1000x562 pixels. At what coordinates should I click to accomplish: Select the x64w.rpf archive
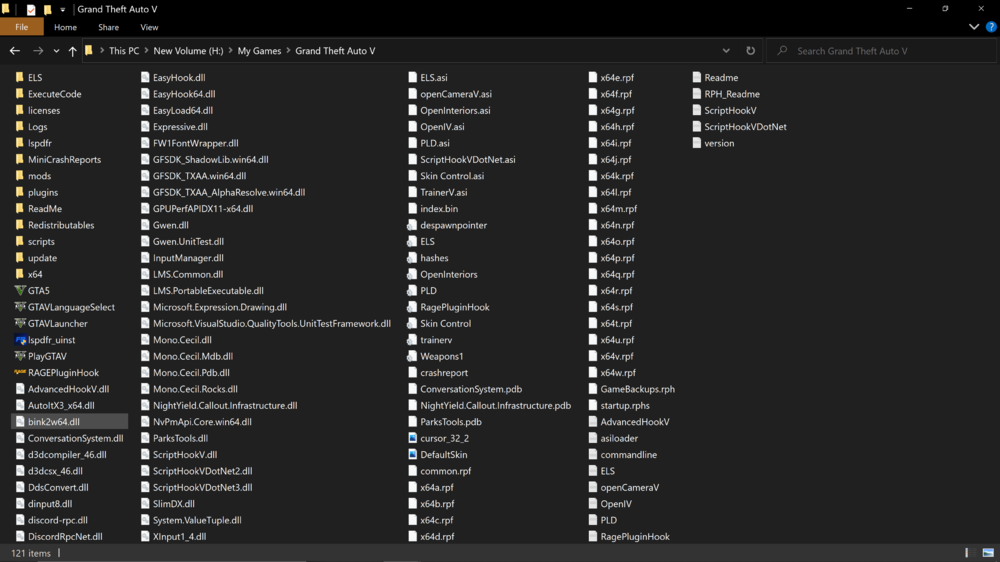pos(612,373)
